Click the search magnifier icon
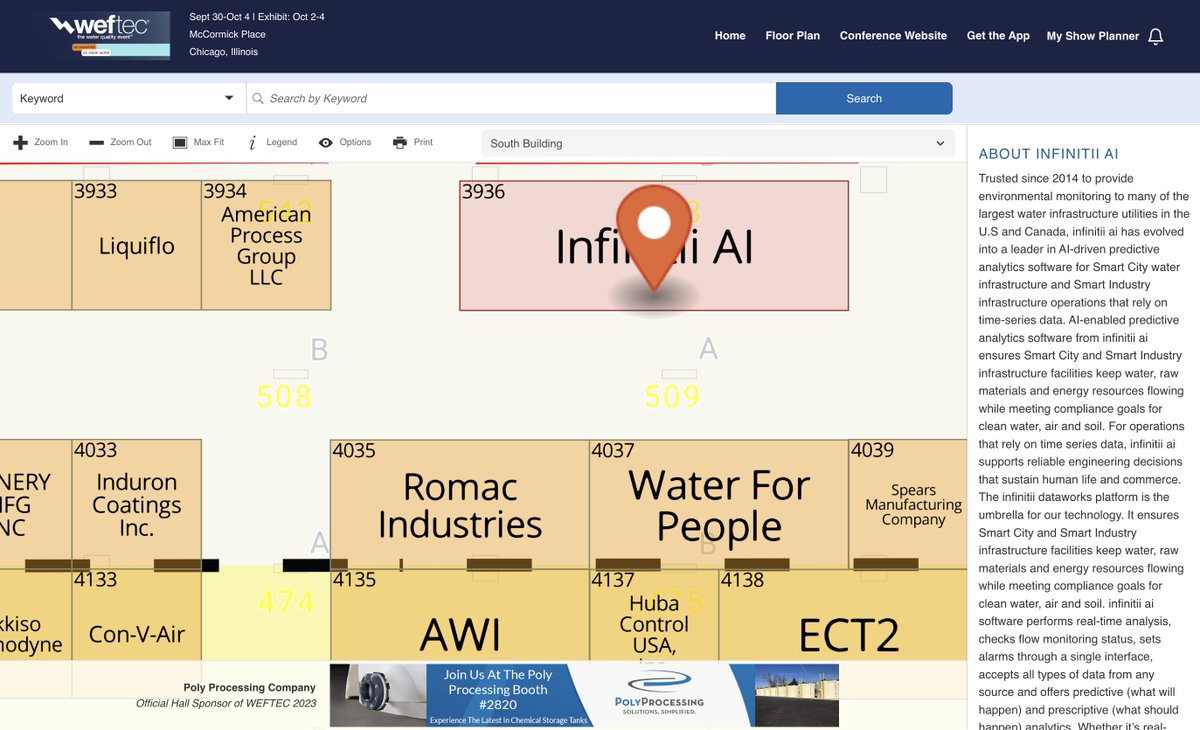Image resolution: width=1200 pixels, height=730 pixels. point(256,98)
